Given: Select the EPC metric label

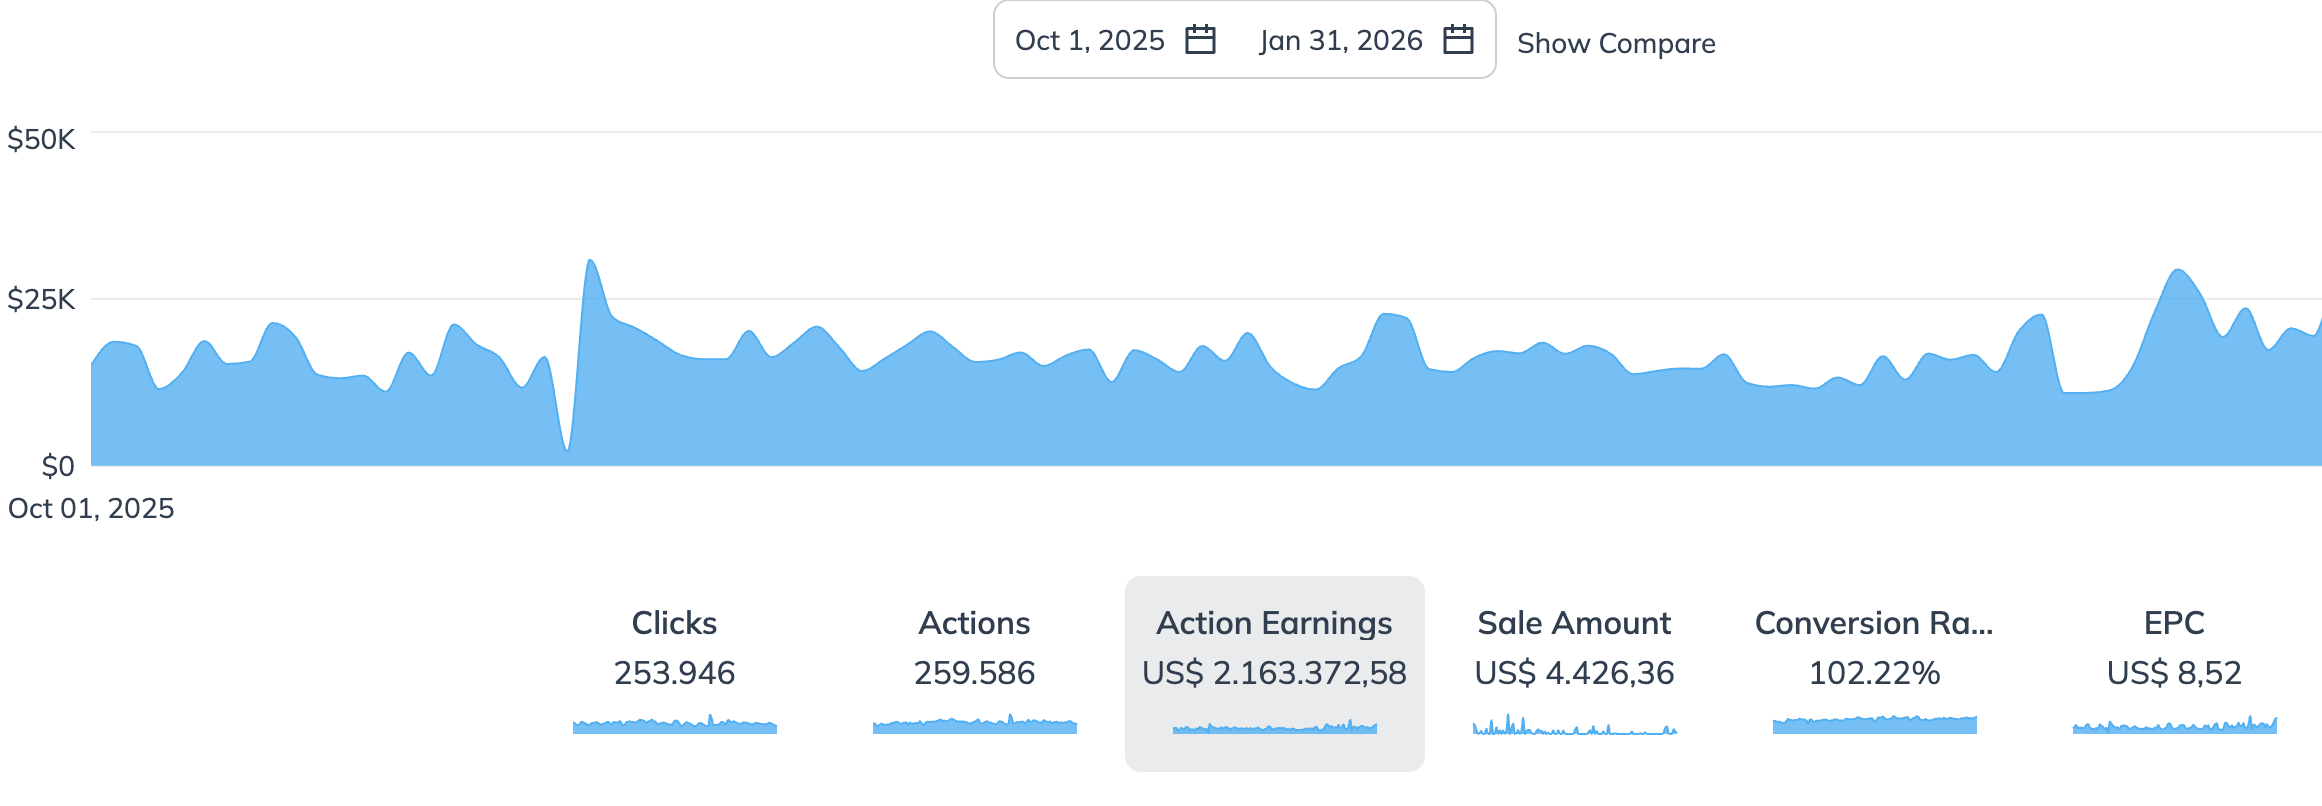Looking at the screenshot, I should pos(2174,623).
